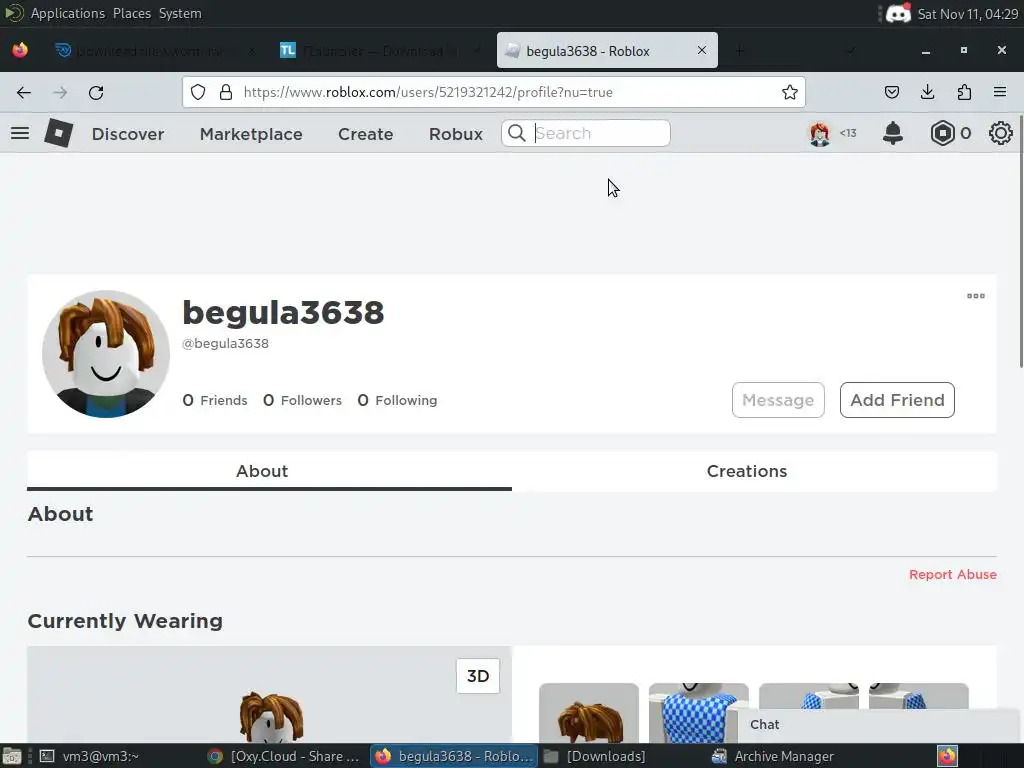Open a new browser tab

coord(739,50)
